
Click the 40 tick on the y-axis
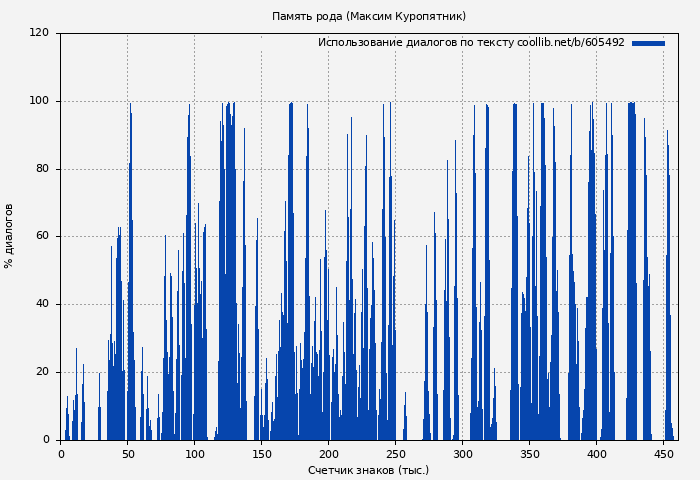pyautogui.click(x=42, y=305)
